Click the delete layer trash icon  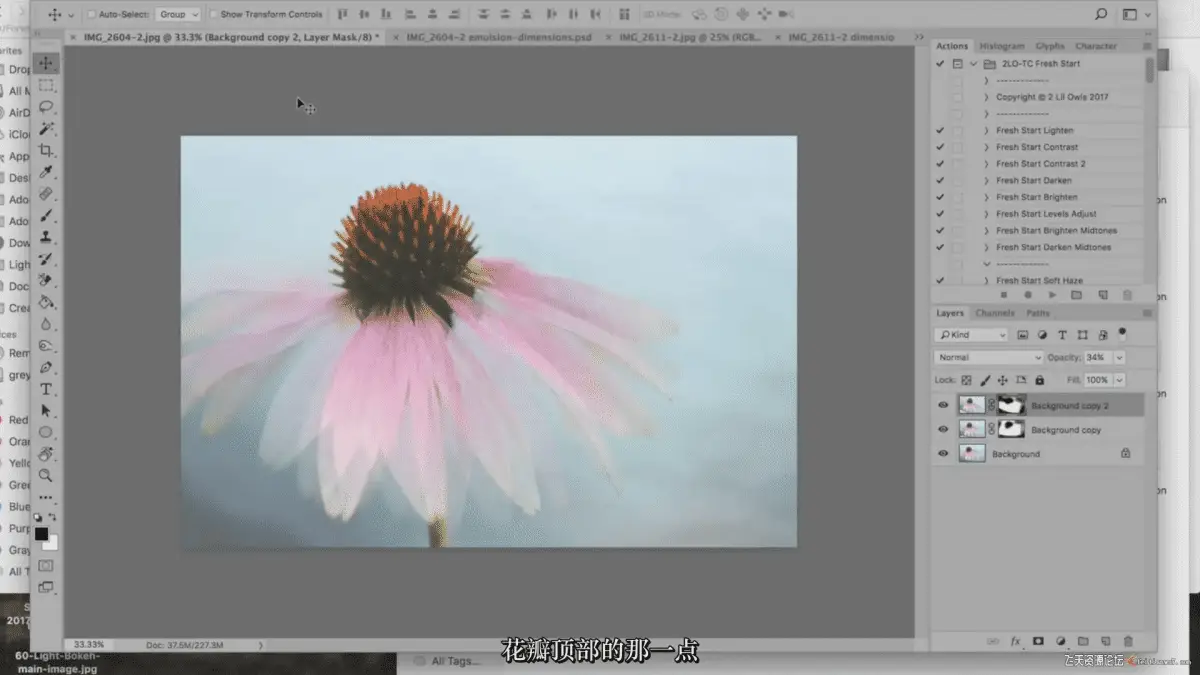pos(1128,641)
